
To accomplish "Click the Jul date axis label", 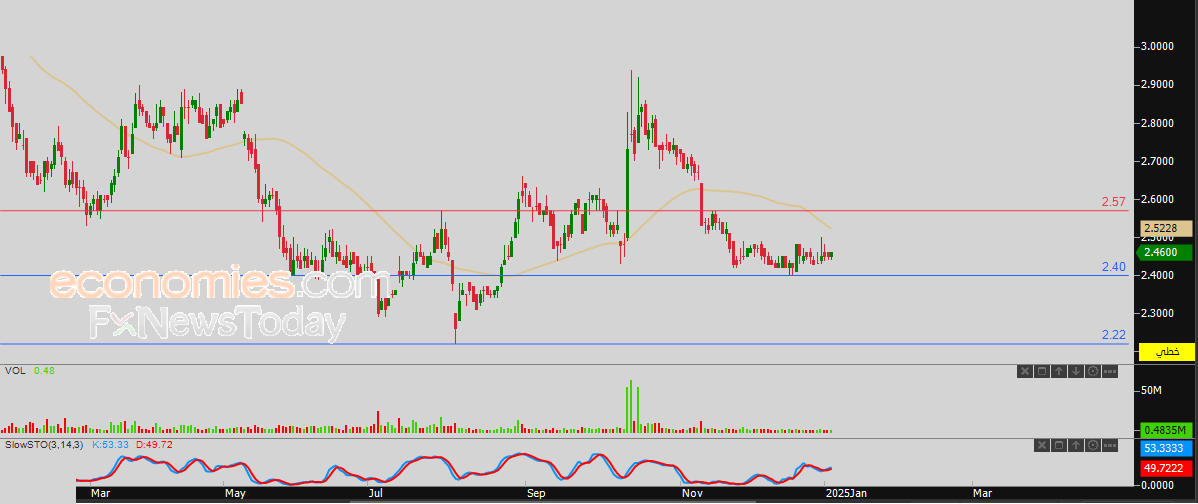I will (x=375, y=495).
